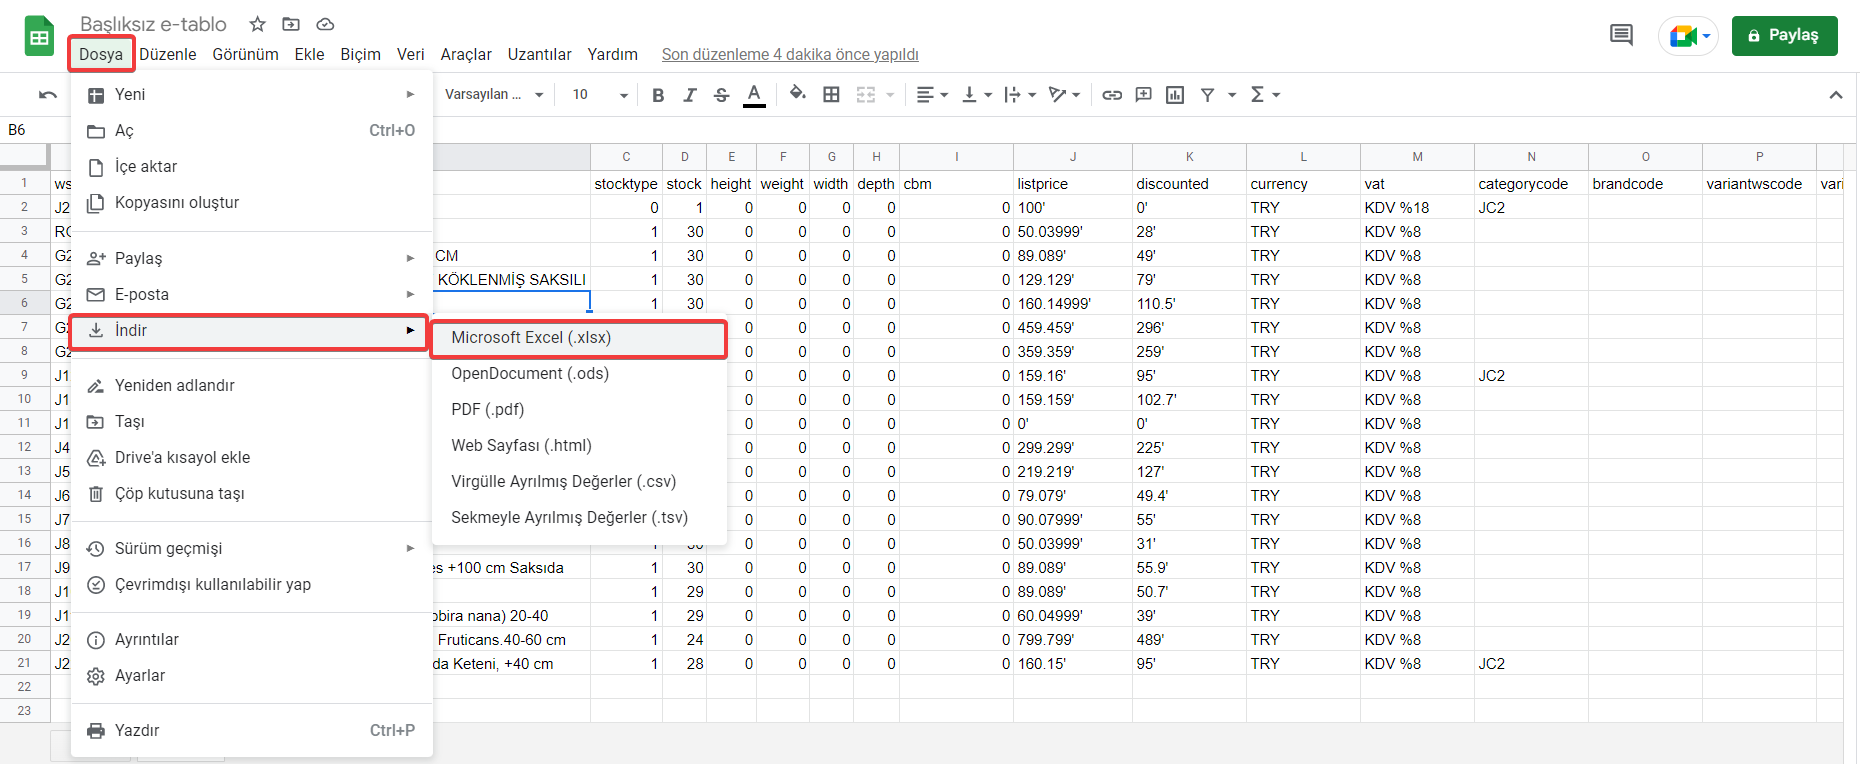Select Drive'a kısayol ekle
The height and width of the screenshot is (764, 1860).
point(251,457)
